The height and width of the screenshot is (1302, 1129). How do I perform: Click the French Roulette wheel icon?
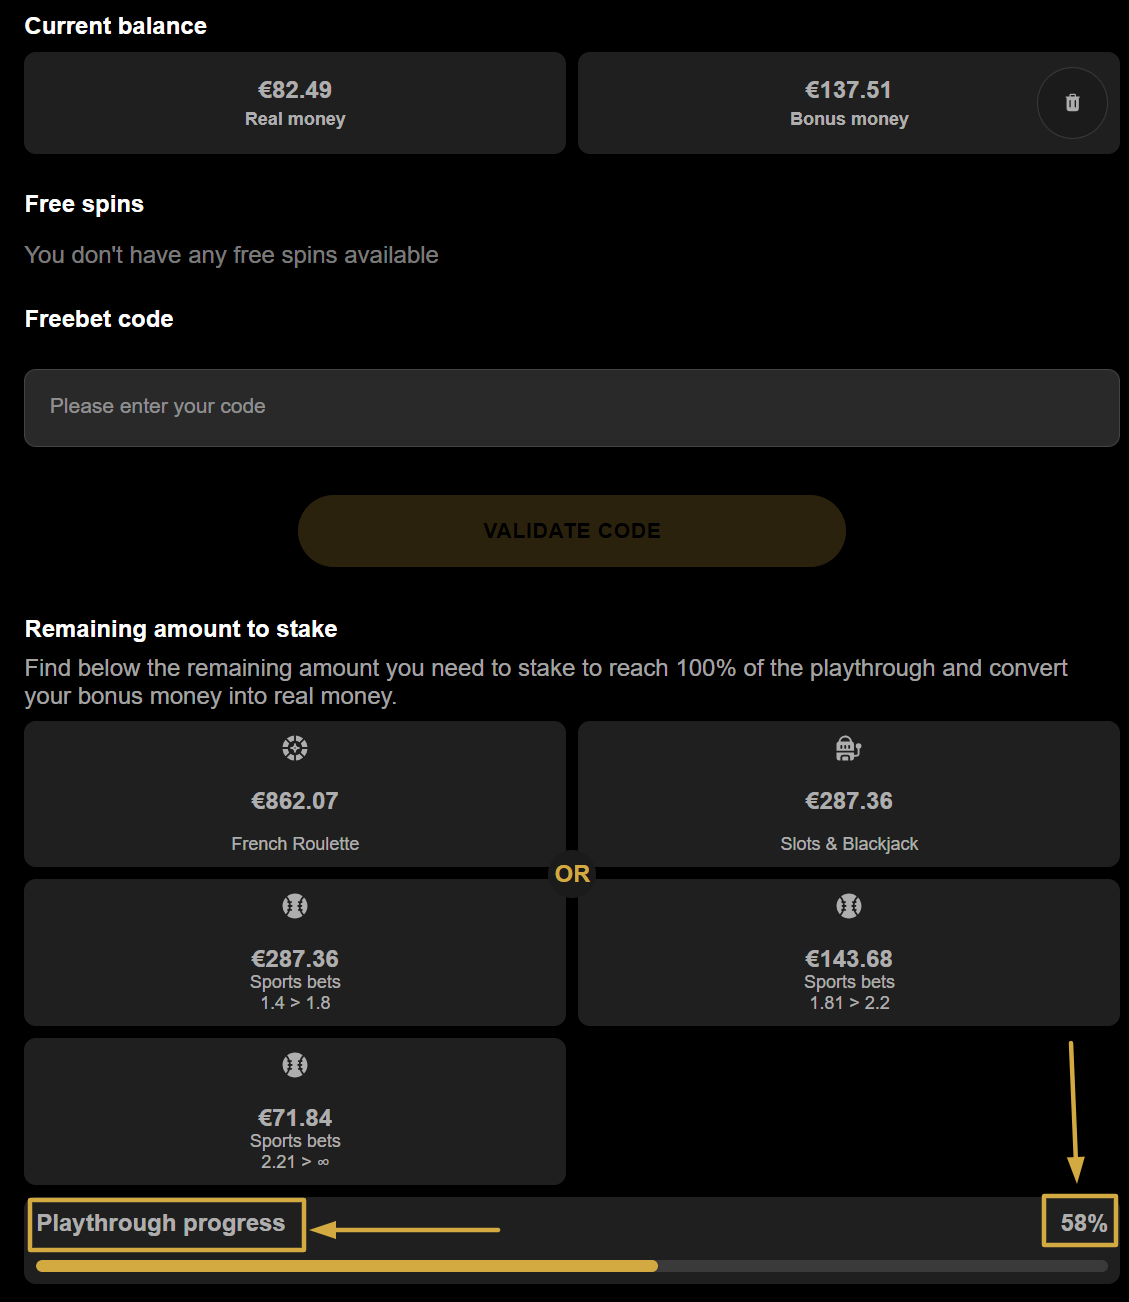tap(295, 748)
